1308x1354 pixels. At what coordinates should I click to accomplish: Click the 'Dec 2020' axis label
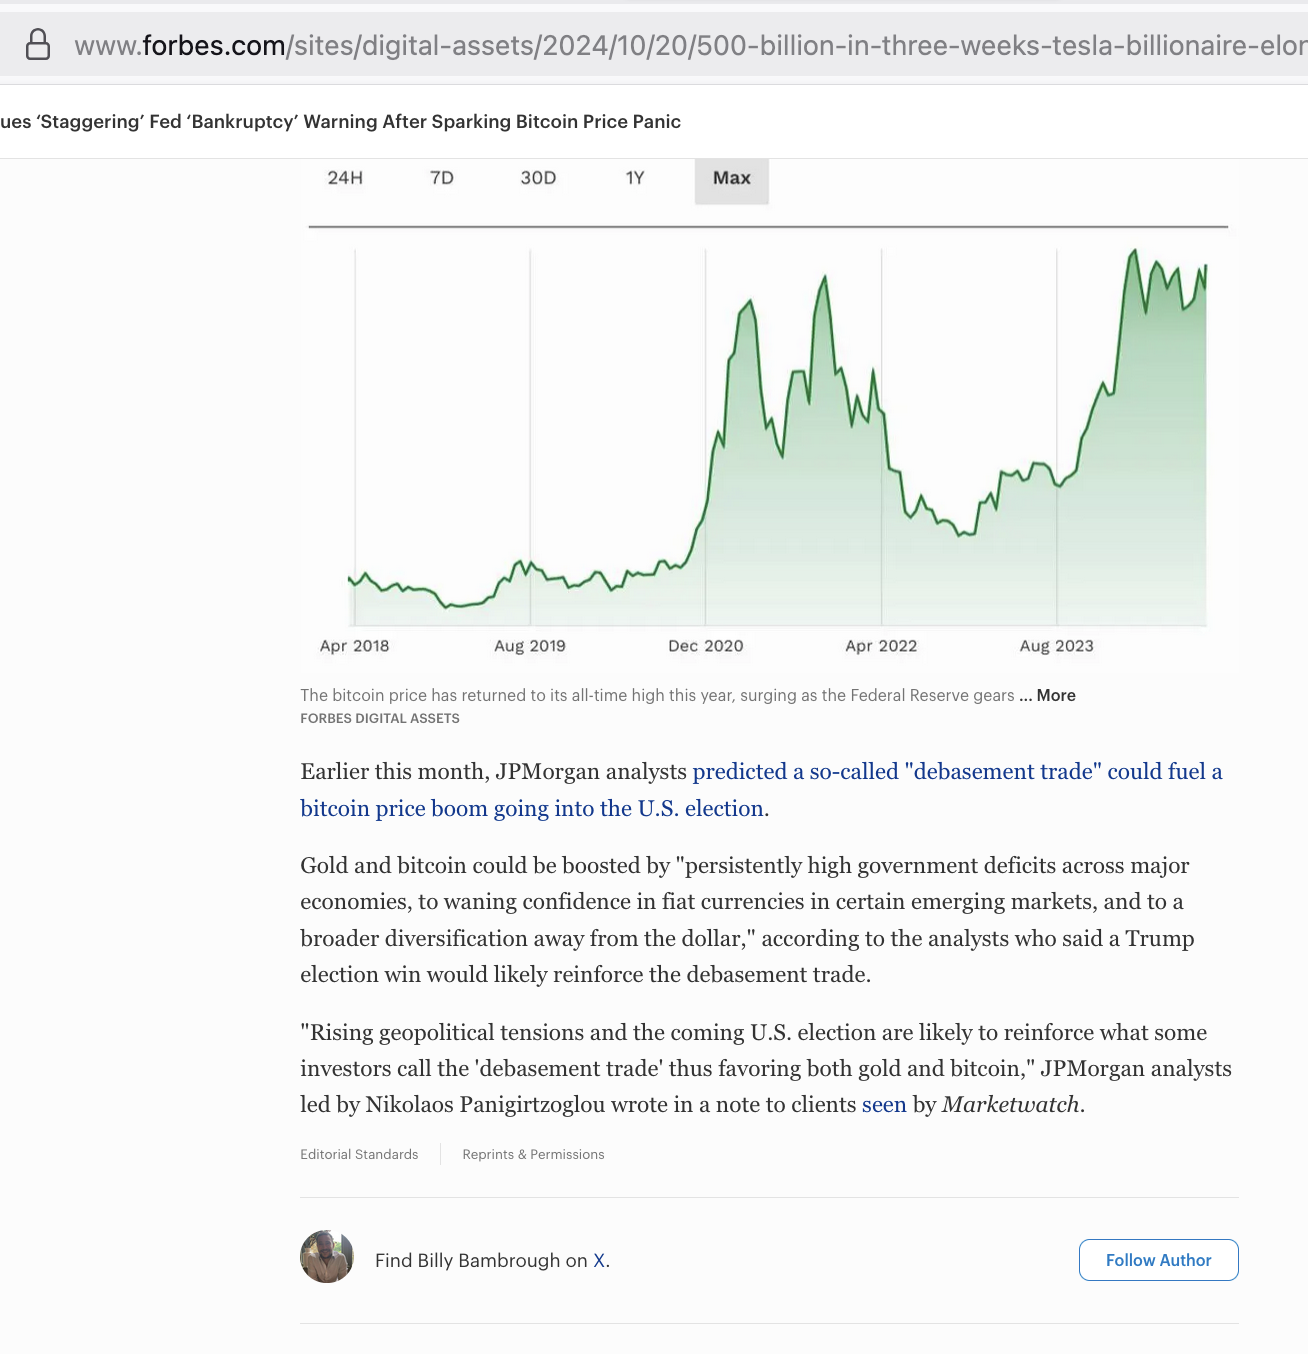(706, 646)
